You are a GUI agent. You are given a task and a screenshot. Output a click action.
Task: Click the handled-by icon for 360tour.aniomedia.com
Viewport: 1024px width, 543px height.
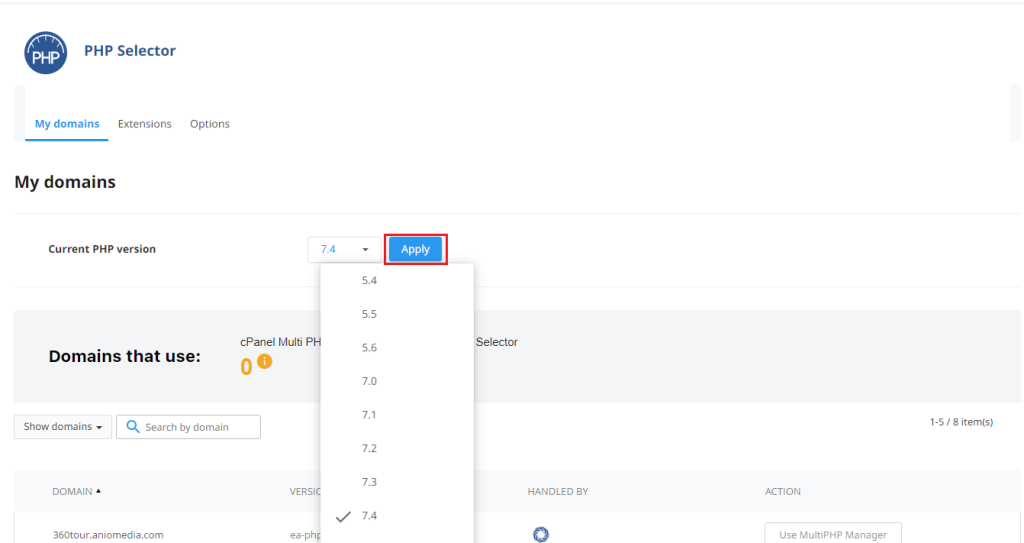click(x=541, y=534)
